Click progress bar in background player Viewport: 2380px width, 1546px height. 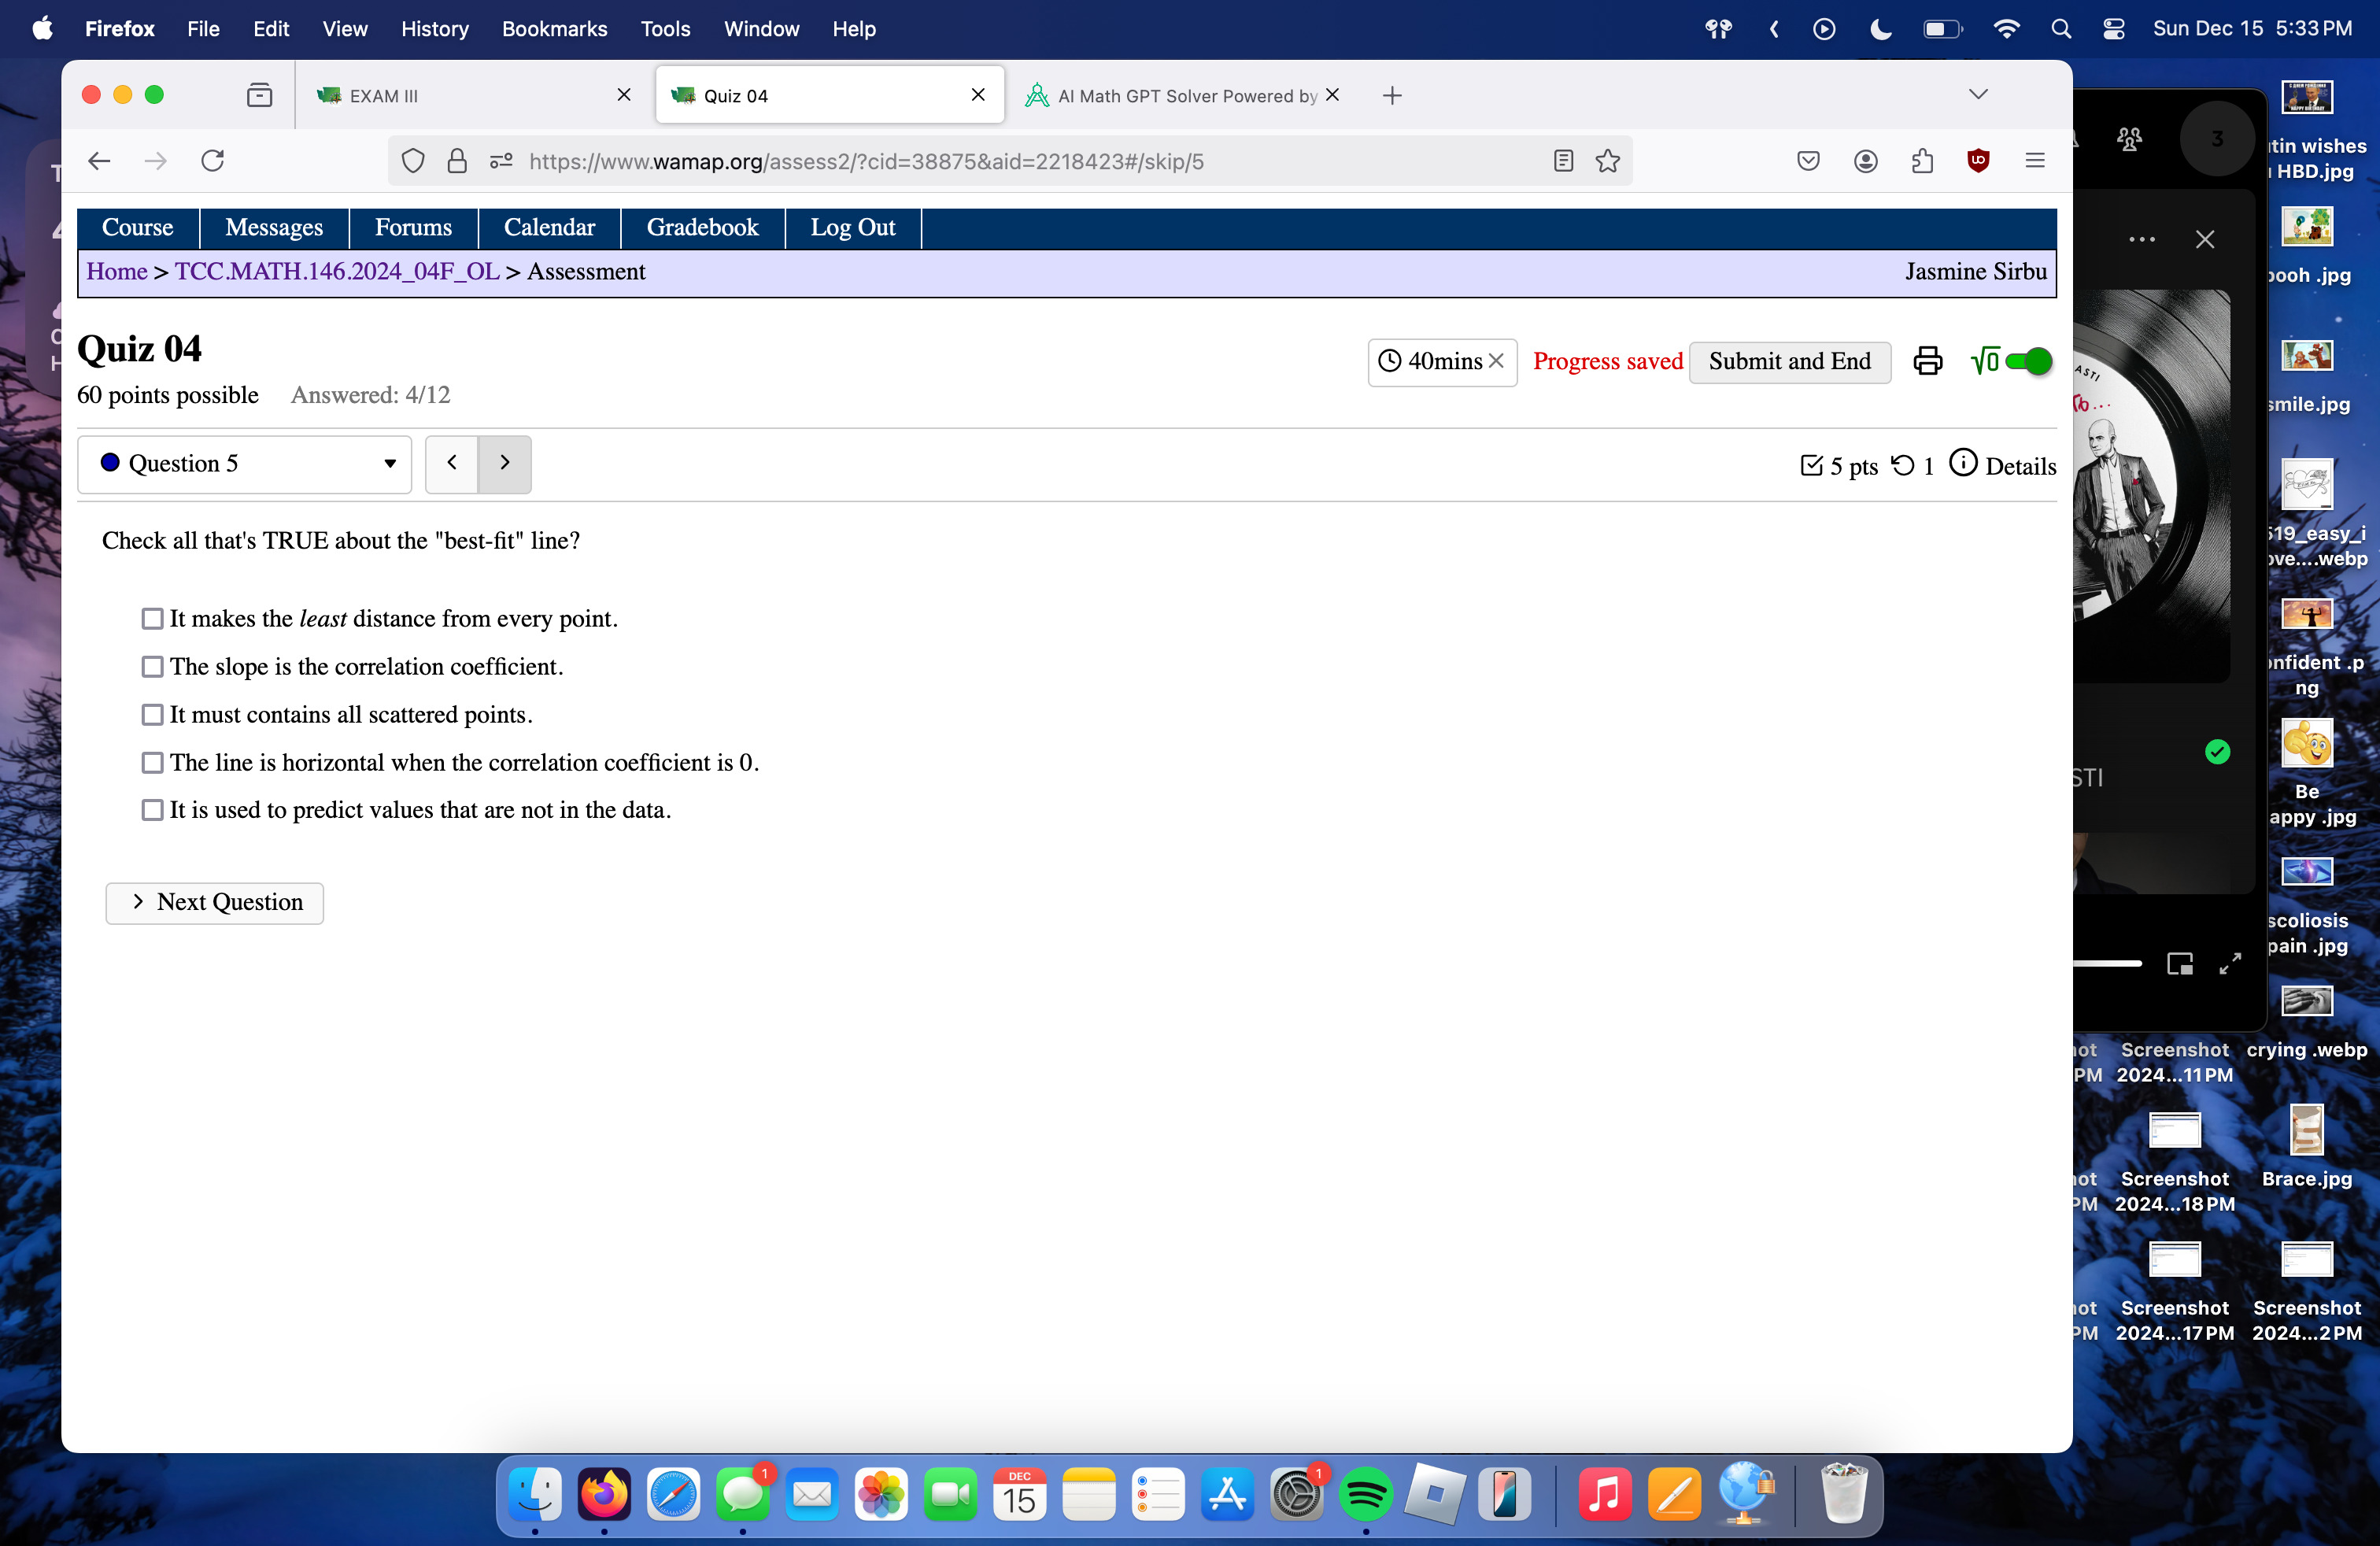pos(2107,964)
